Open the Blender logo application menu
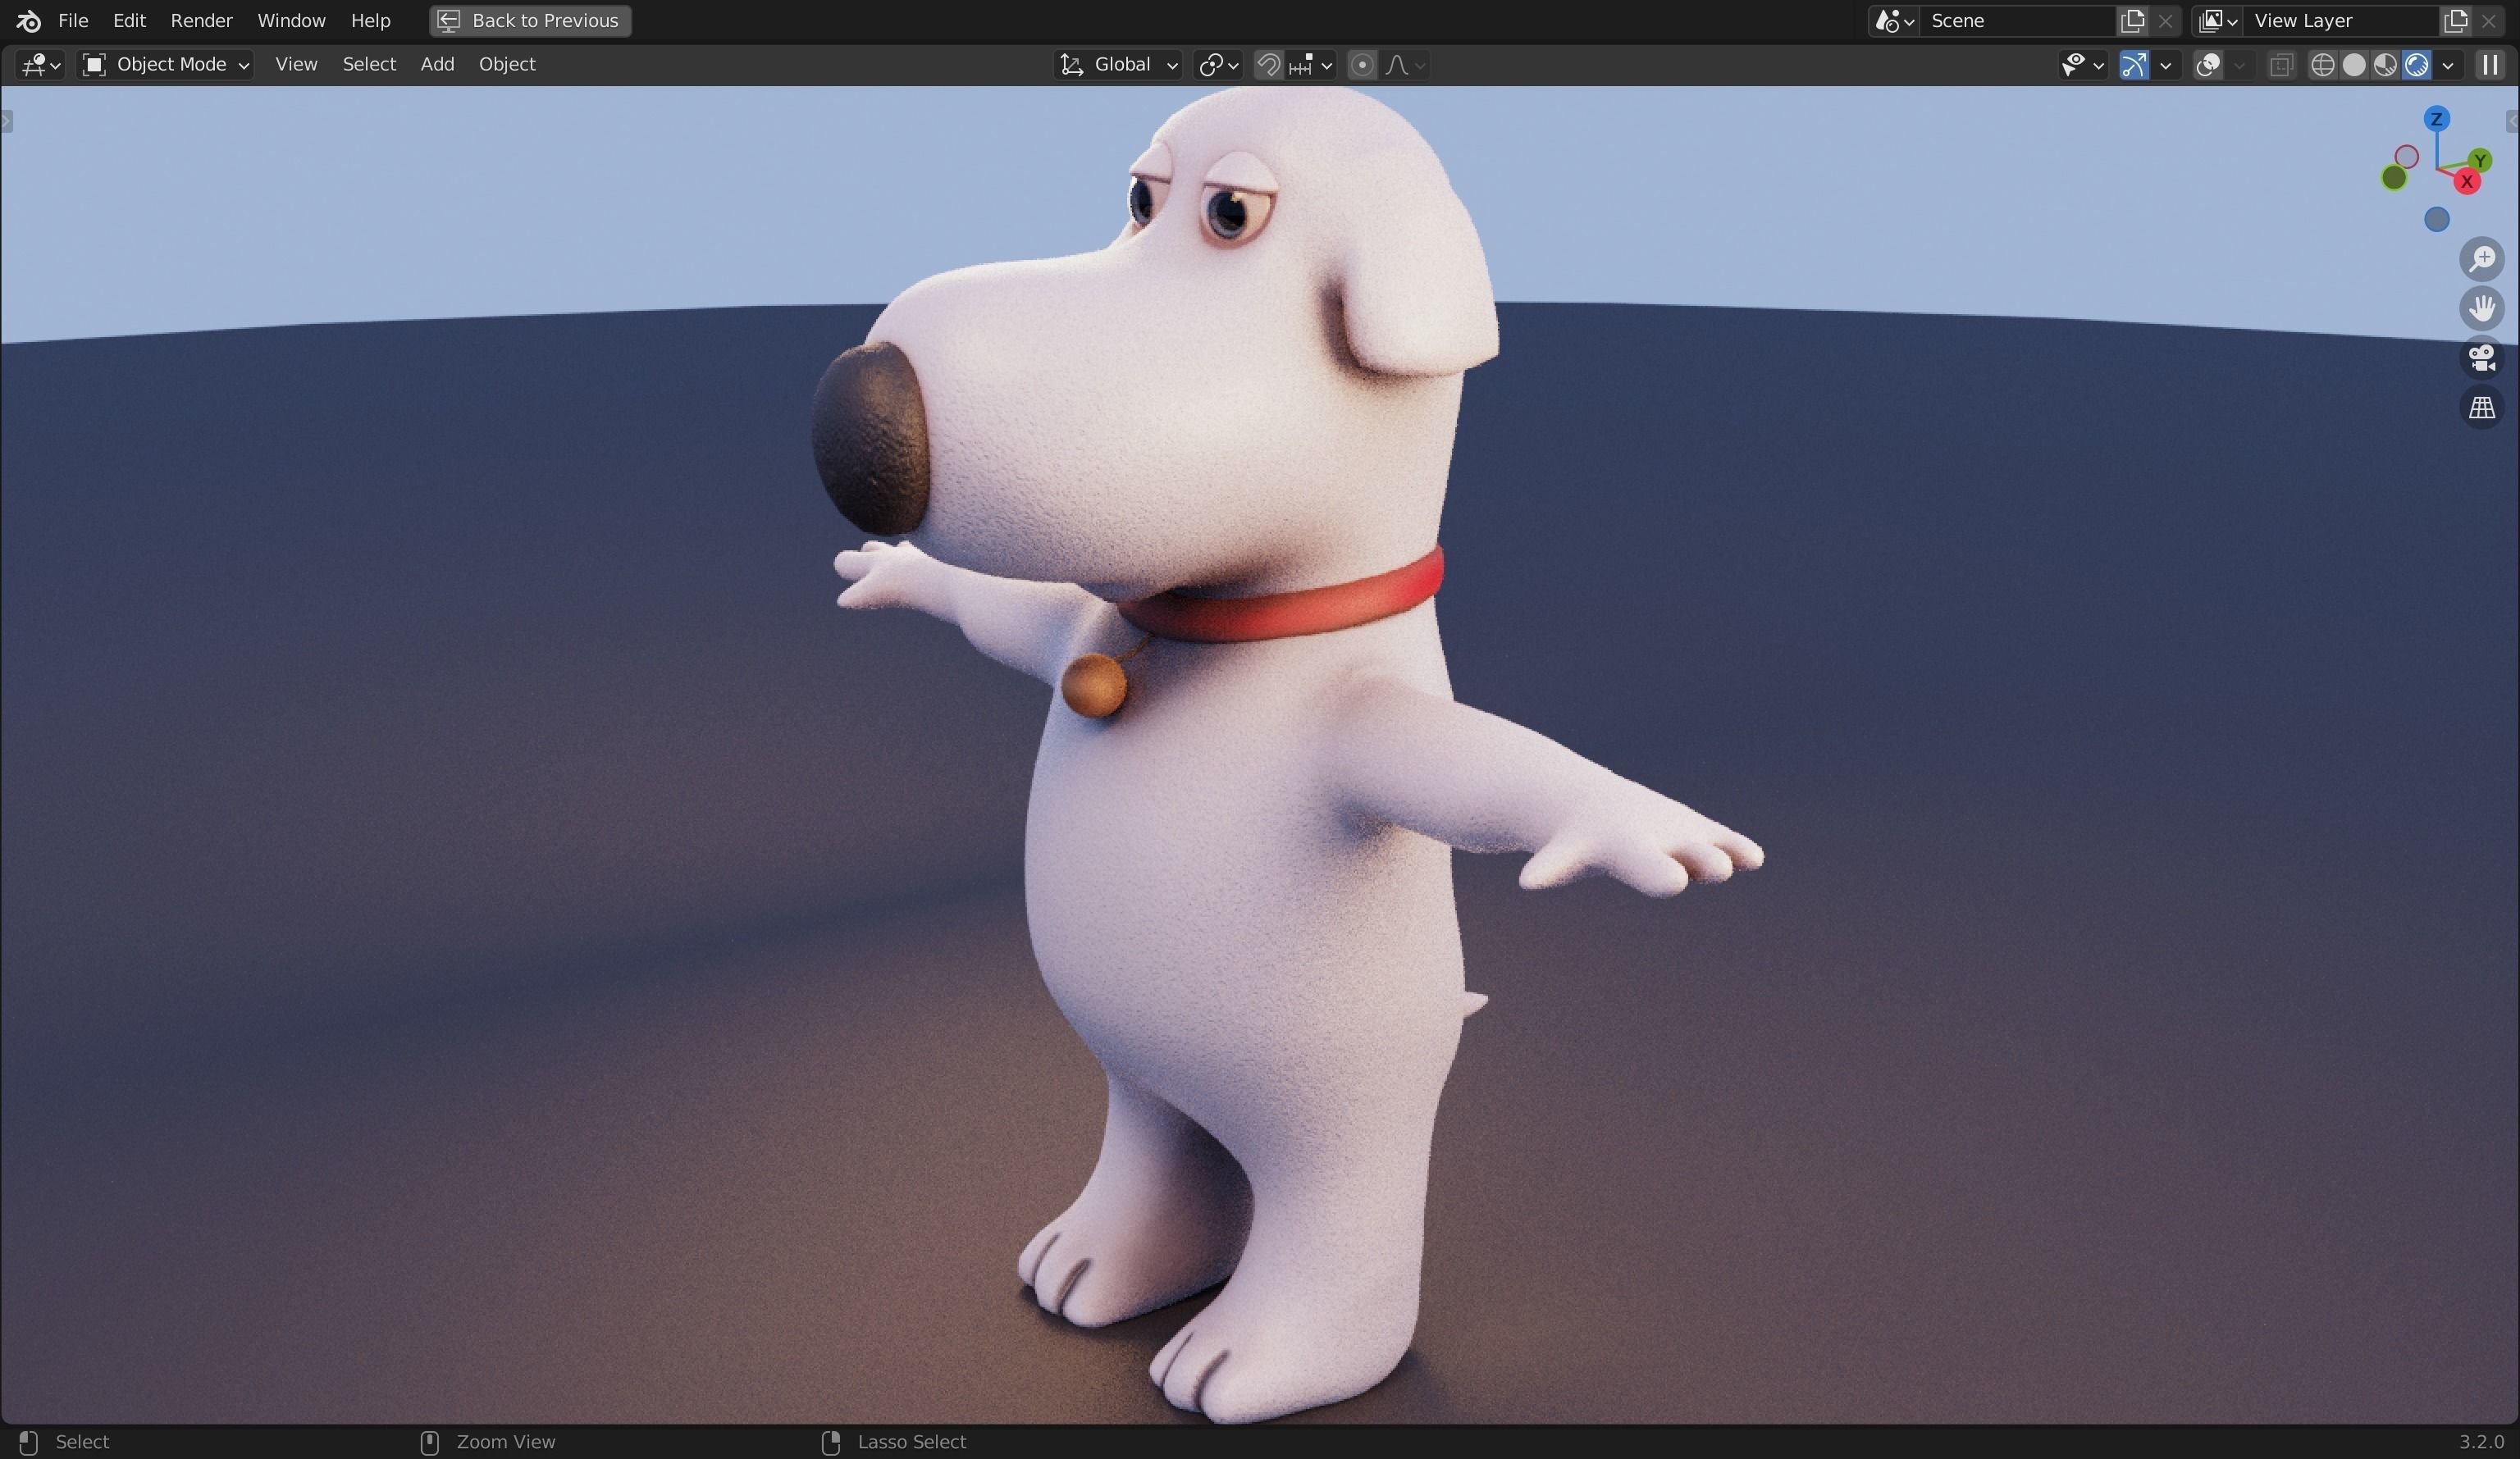2520x1459 pixels. tap(28, 21)
